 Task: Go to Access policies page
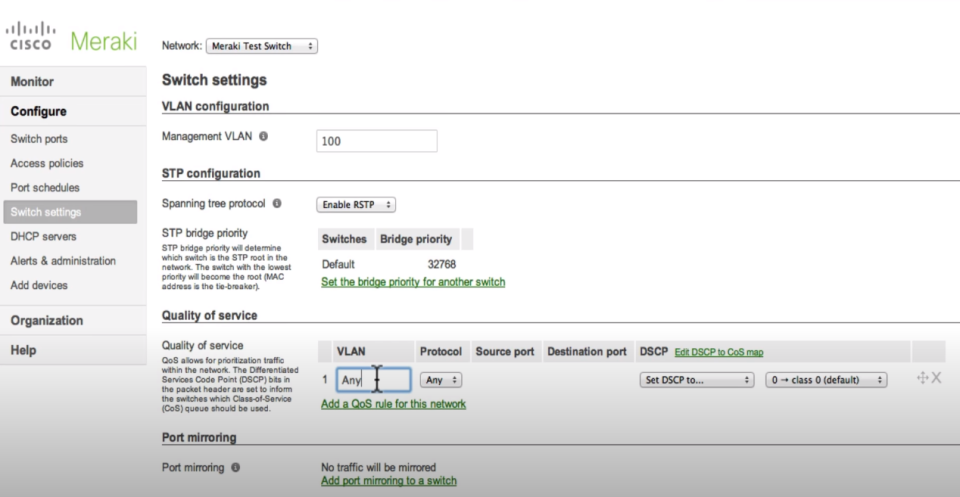click(47, 163)
